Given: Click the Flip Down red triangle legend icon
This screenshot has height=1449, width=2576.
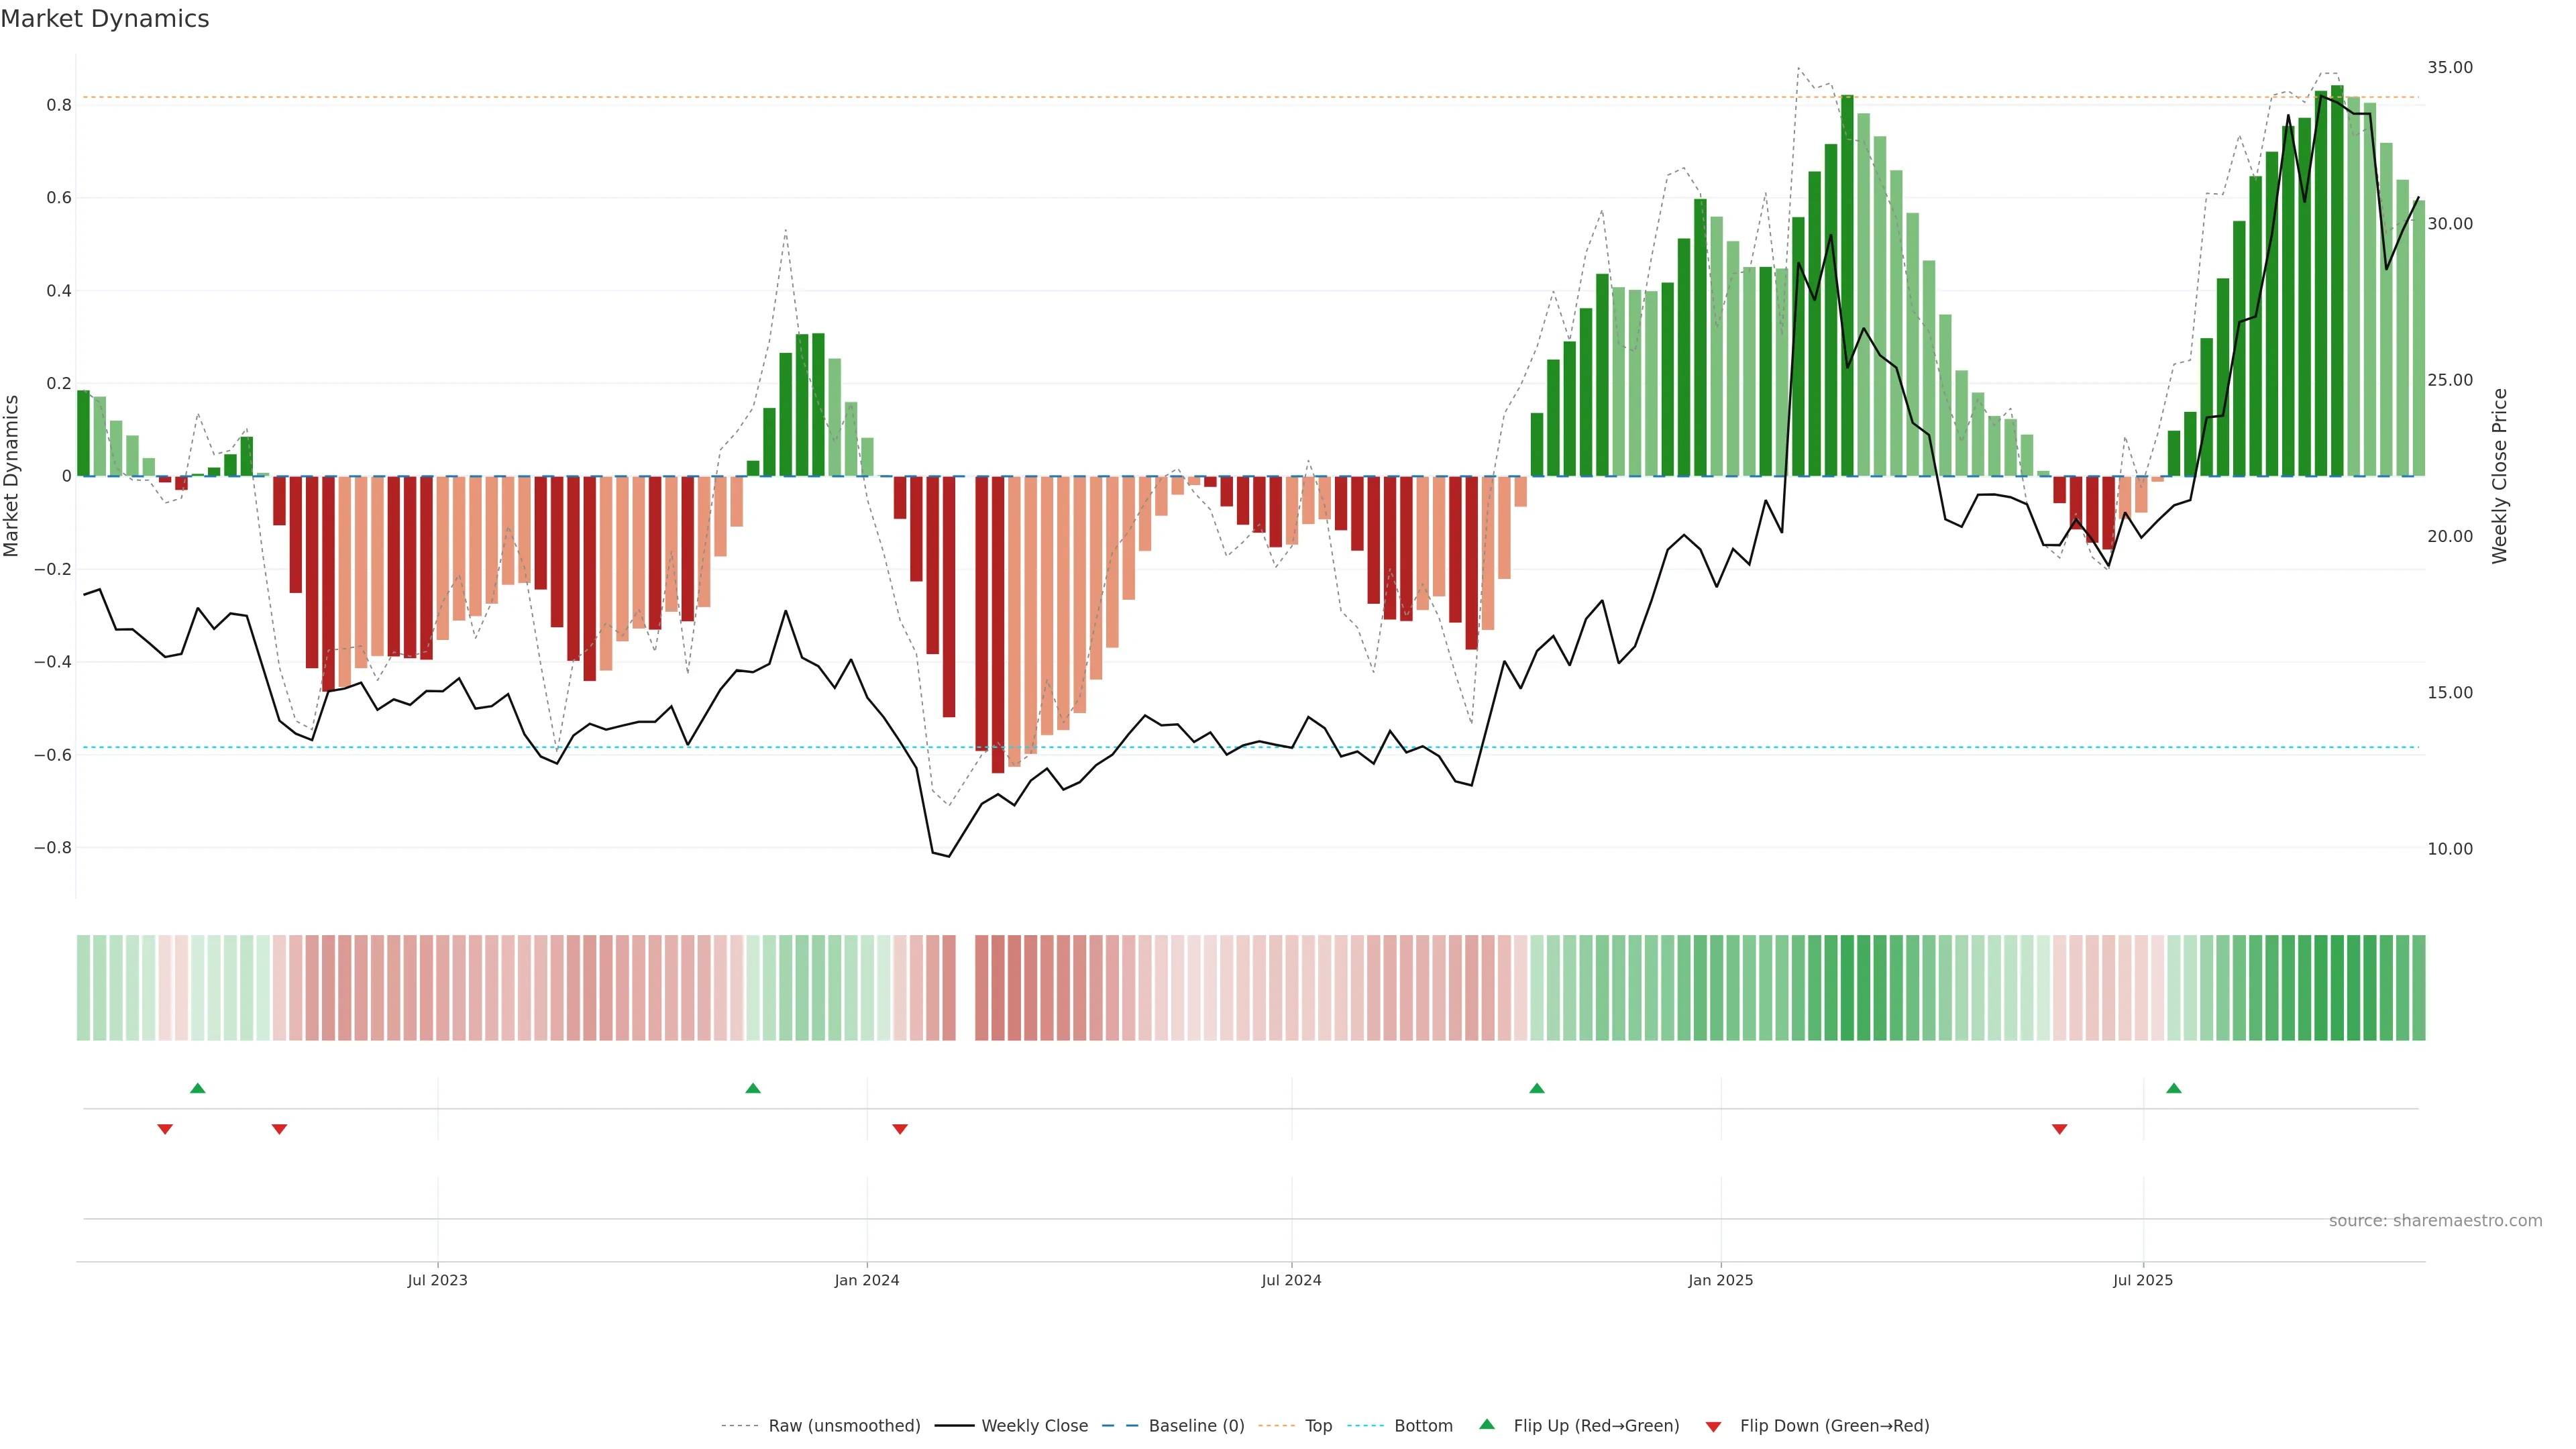Looking at the screenshot, I should pos(1713,1426).
